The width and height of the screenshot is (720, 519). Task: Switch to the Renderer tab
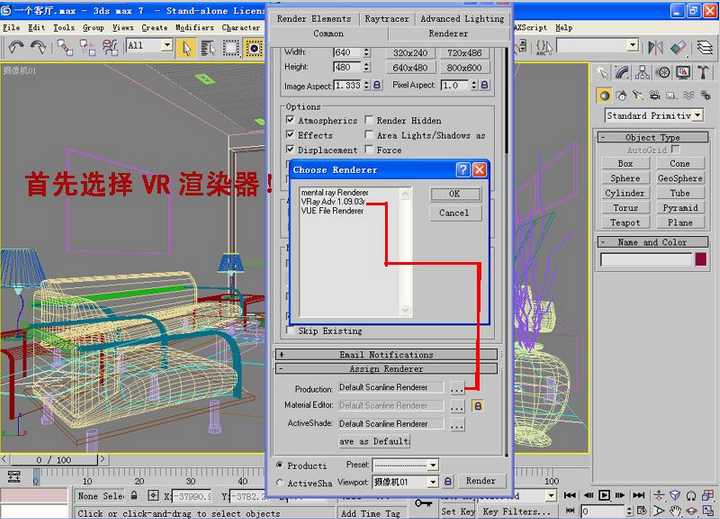[449, 34]
